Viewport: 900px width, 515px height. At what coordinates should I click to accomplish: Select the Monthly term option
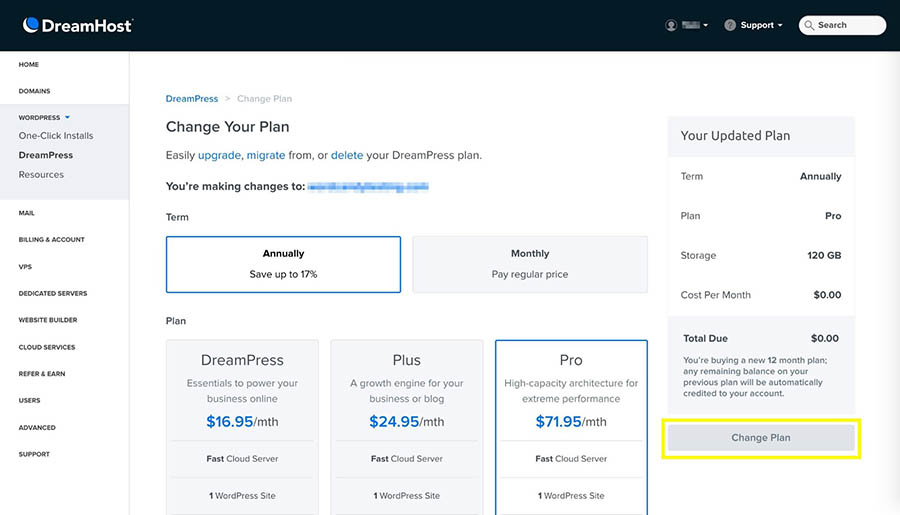530,264
